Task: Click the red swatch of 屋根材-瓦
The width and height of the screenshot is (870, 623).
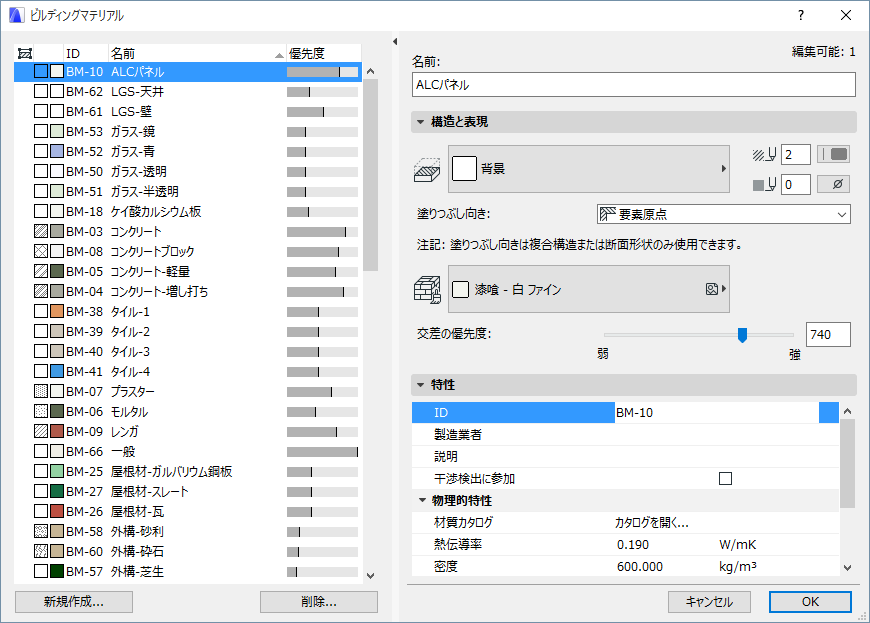Action: pyautogui.click(x=57, y=511)
